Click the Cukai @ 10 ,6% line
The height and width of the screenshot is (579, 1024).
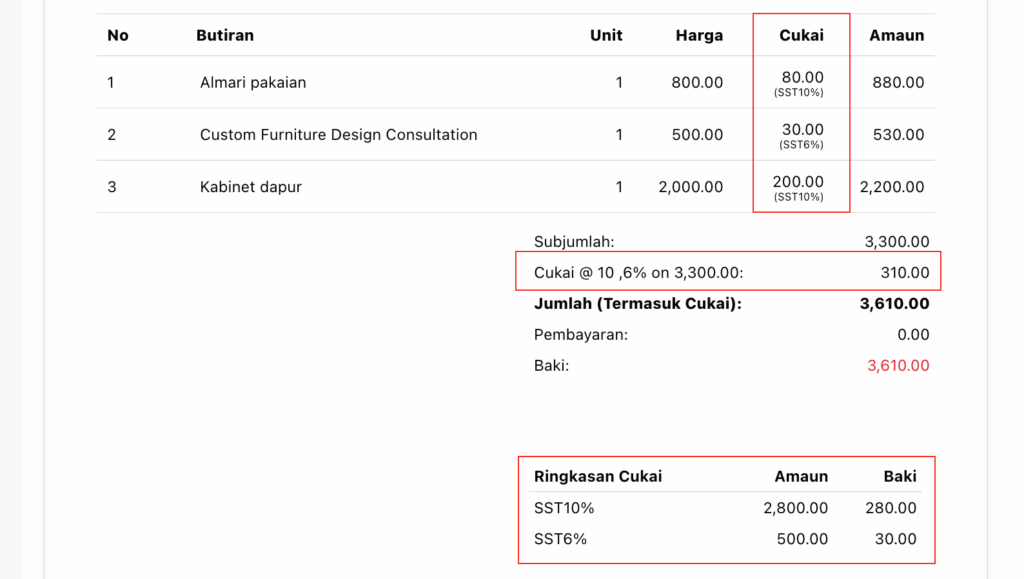coord(728,272)
